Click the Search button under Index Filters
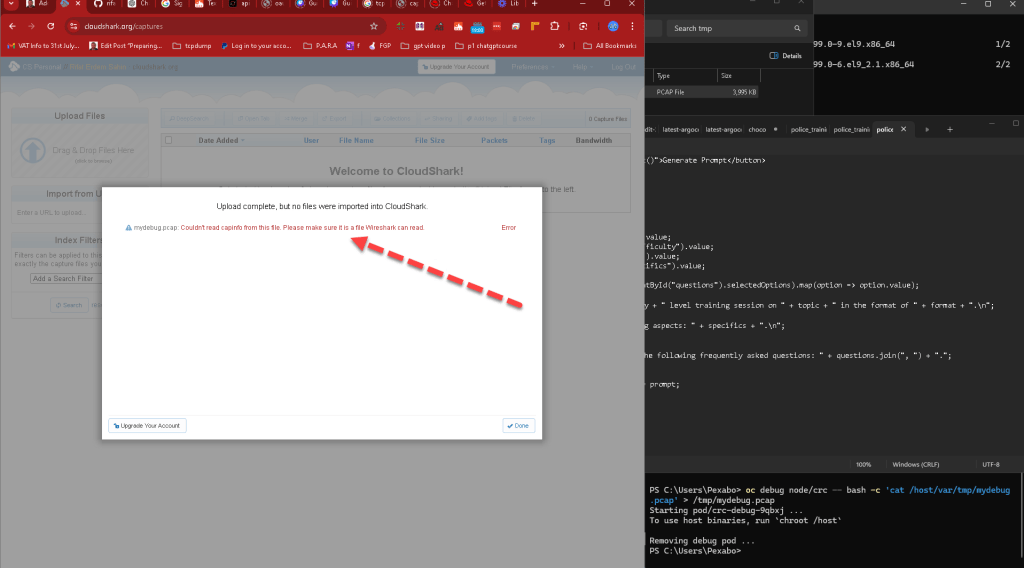This screenshot has width=1024, height=568. [x=69, y=305]
